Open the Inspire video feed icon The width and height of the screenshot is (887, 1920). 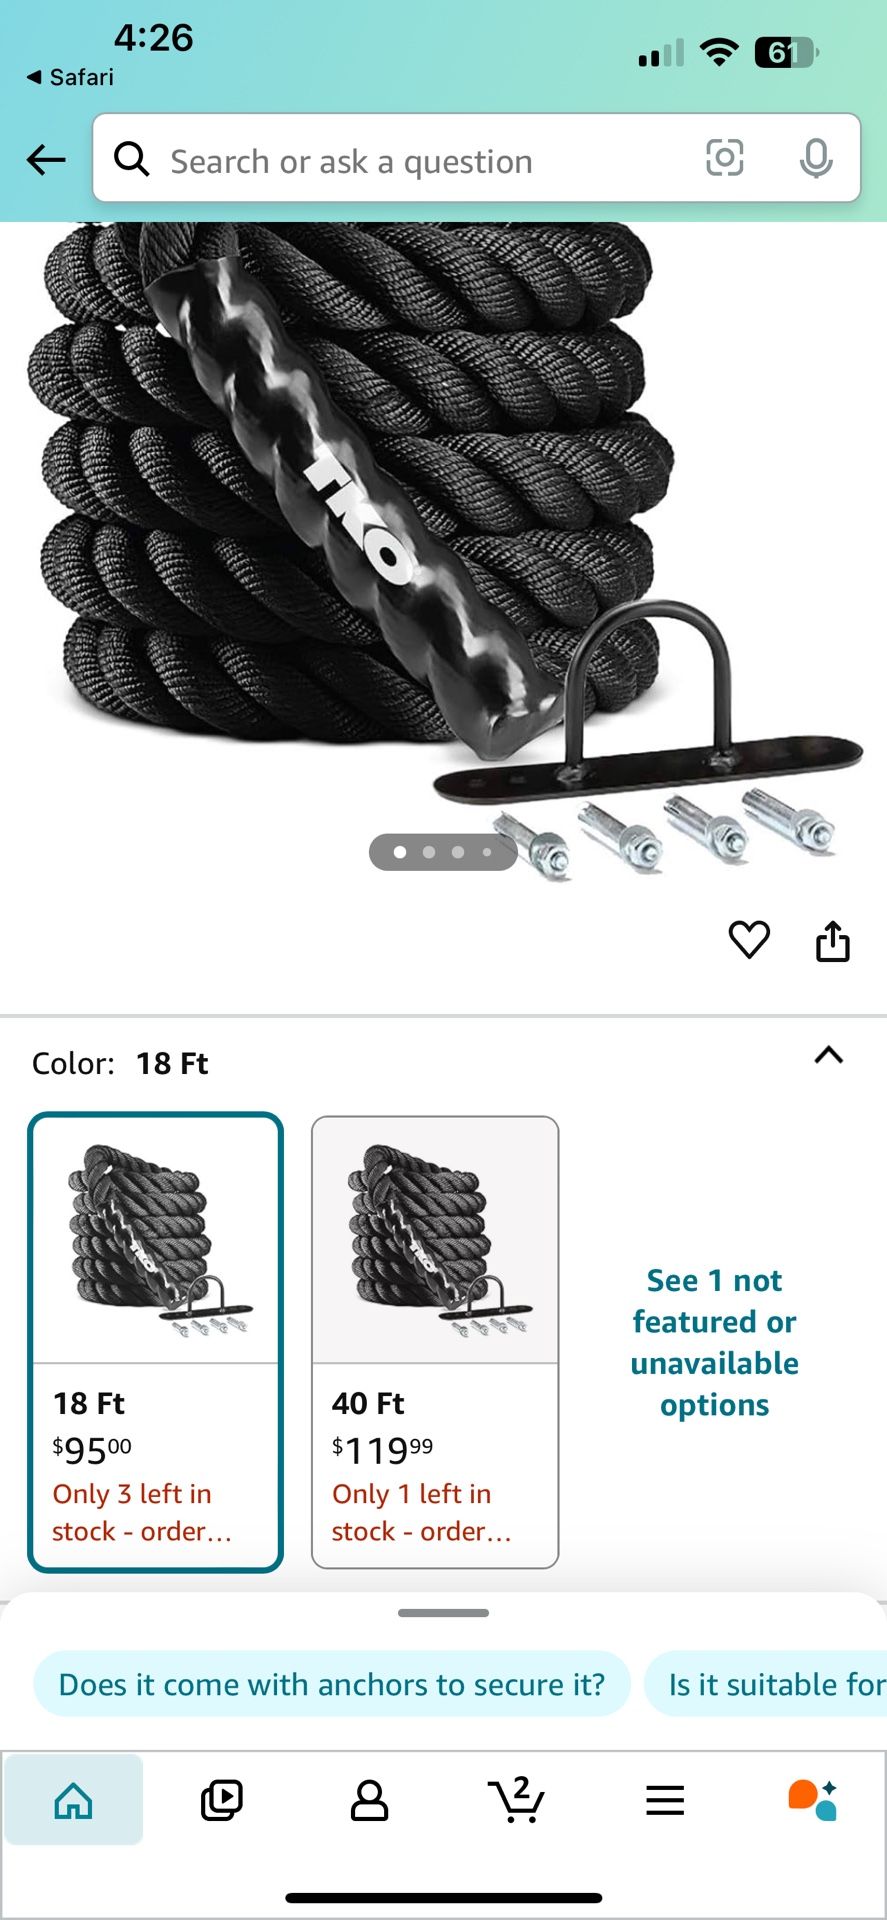221,1800
